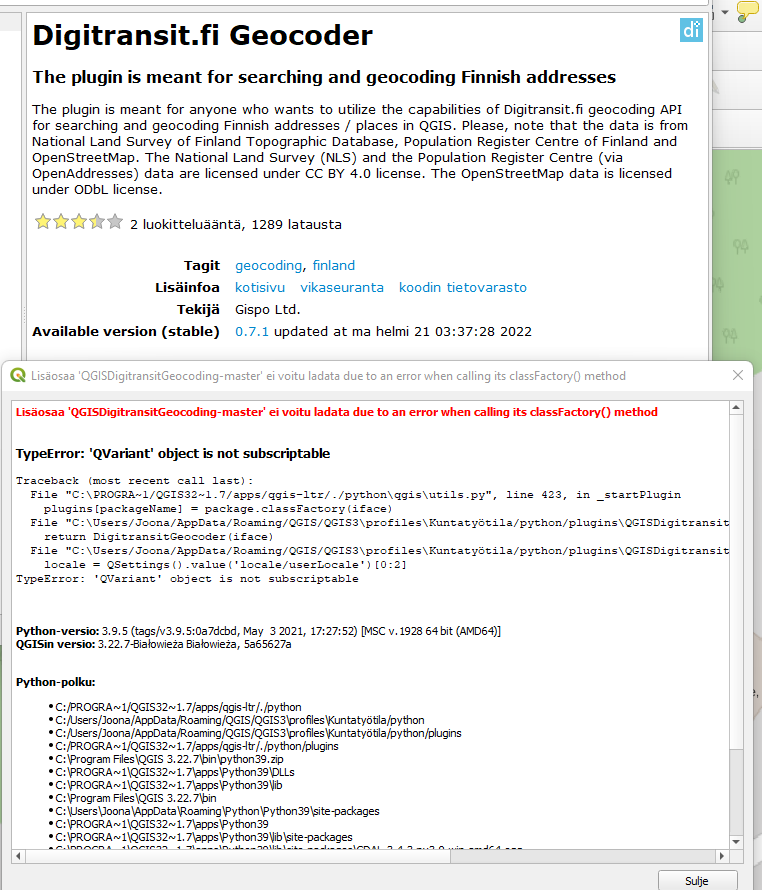Click the 'Python39\DLLs' path entry

pos(175,773)
